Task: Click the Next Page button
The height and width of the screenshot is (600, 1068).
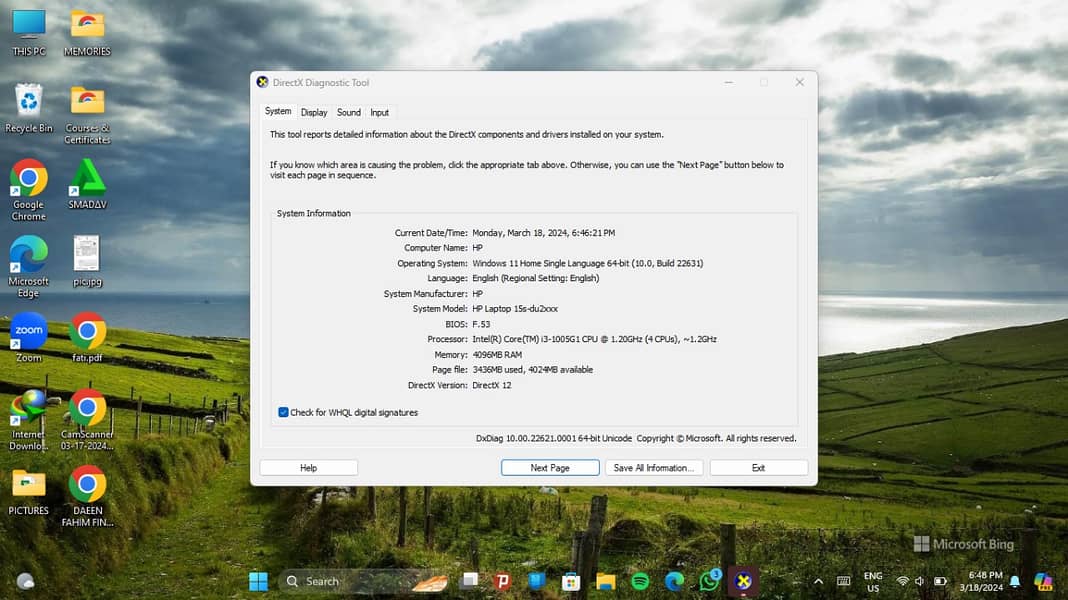Action: [x=550, y=468]
